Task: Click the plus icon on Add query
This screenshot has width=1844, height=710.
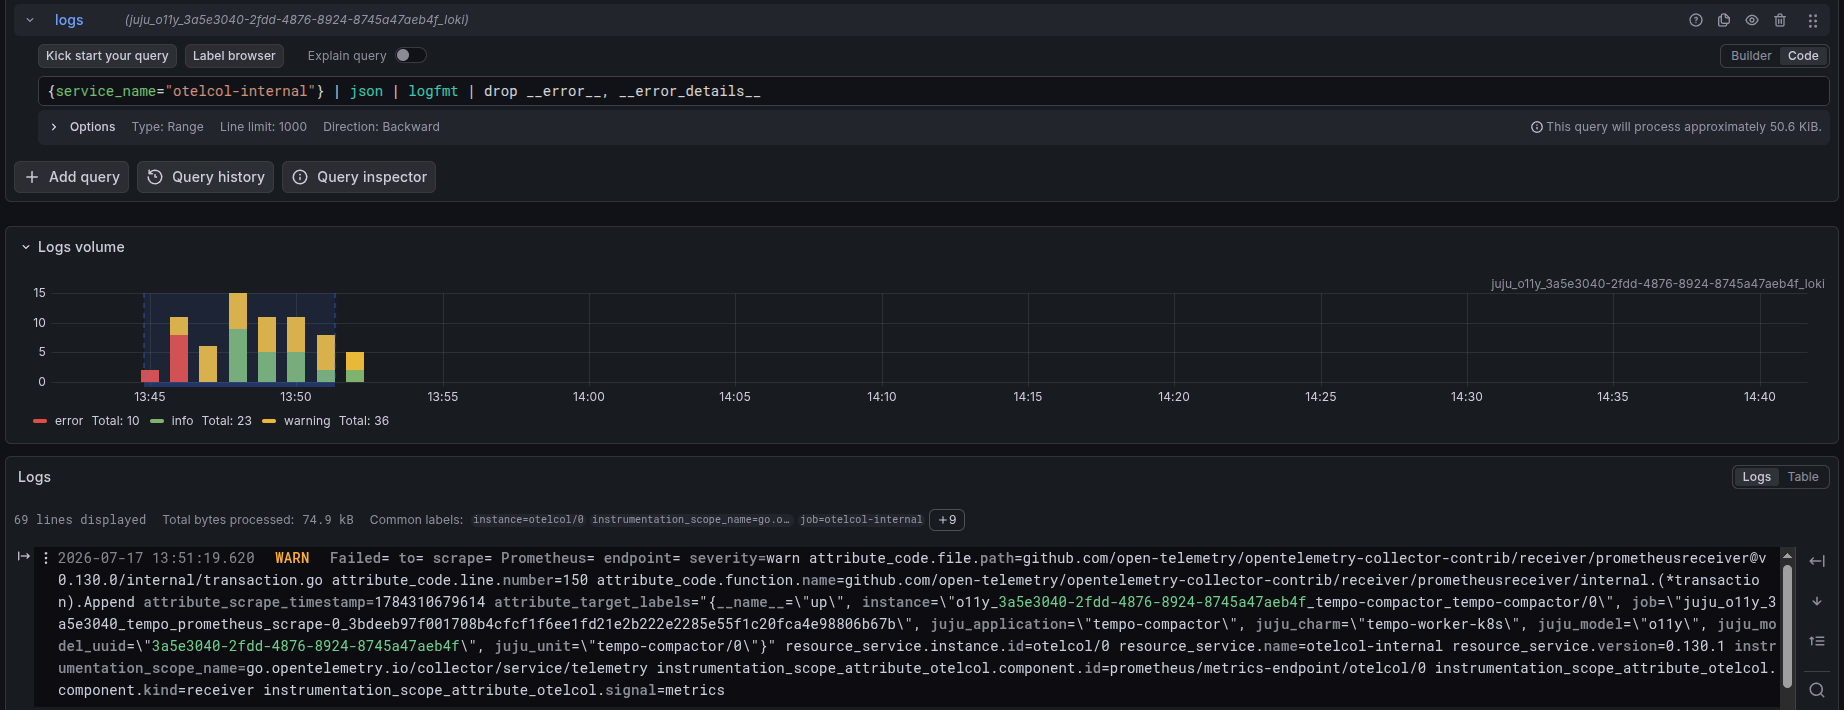Action: pos(32,177)
